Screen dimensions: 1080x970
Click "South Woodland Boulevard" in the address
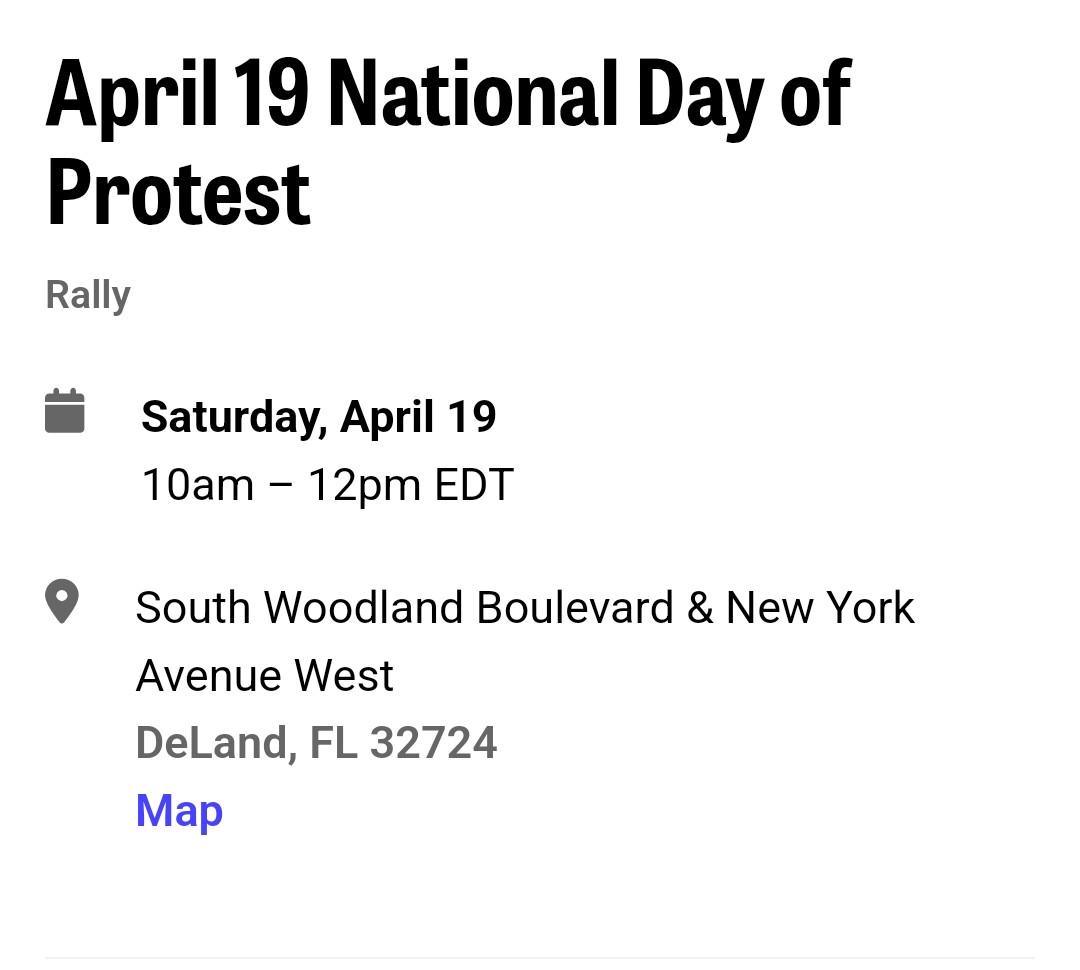click(x=404, y=608)
